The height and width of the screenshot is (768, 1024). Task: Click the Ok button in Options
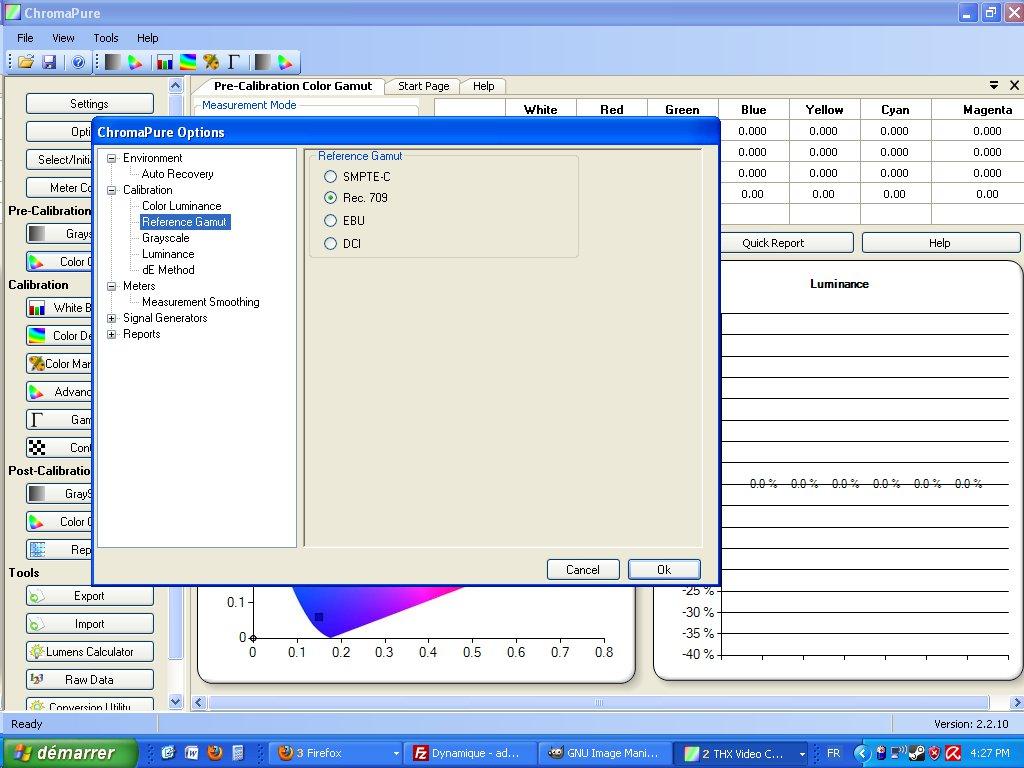tap(664, 569)
